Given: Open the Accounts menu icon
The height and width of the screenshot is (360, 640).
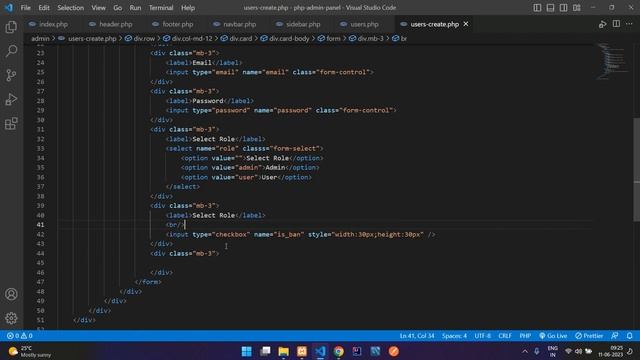Looking at the screenshot, I should pos(11,294).
